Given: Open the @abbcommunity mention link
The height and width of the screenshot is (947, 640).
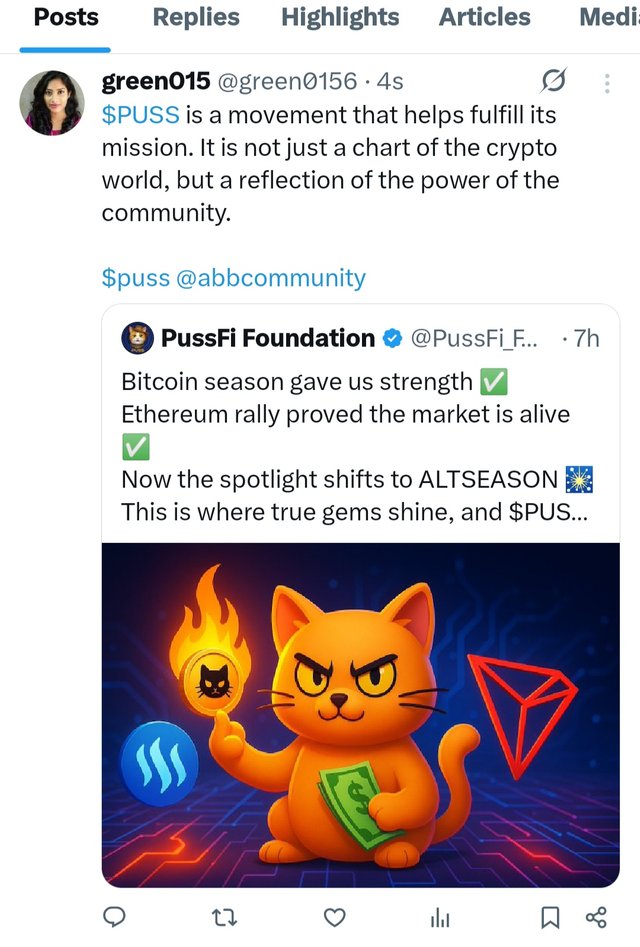Looking at the screenshot, I should 271,277.
